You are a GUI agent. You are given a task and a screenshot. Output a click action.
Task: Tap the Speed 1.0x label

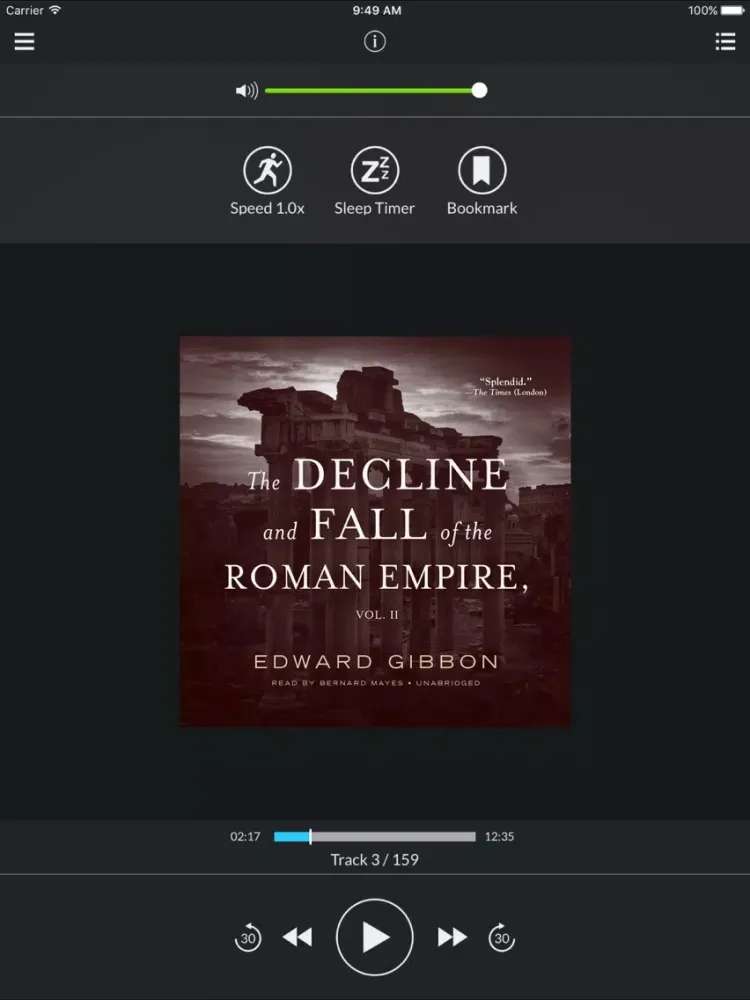coord(267,209)
